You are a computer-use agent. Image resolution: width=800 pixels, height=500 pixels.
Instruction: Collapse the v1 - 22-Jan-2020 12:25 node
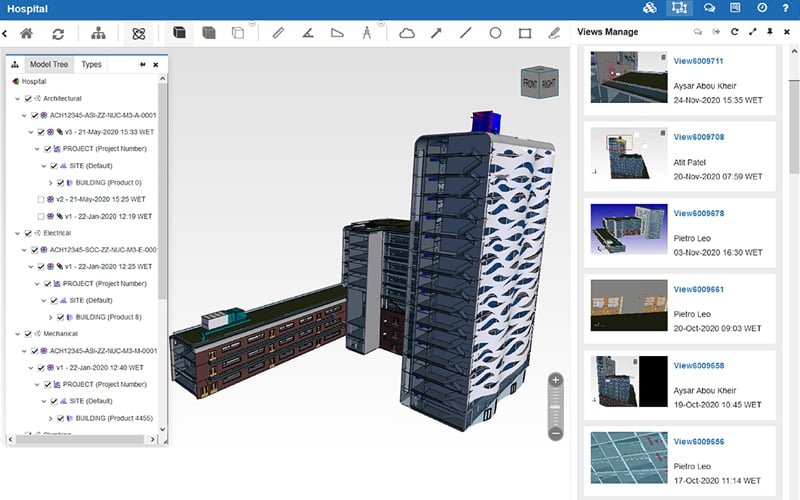[x=31, y=267]
